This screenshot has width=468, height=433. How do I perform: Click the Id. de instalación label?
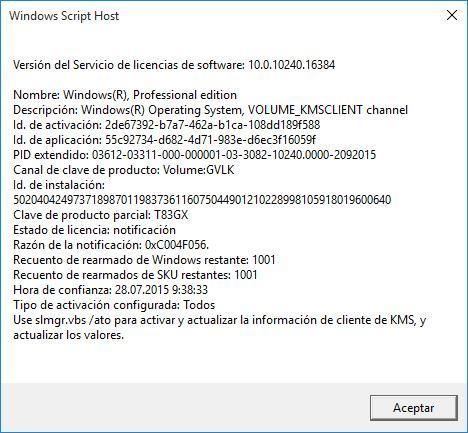click(59, 185)
